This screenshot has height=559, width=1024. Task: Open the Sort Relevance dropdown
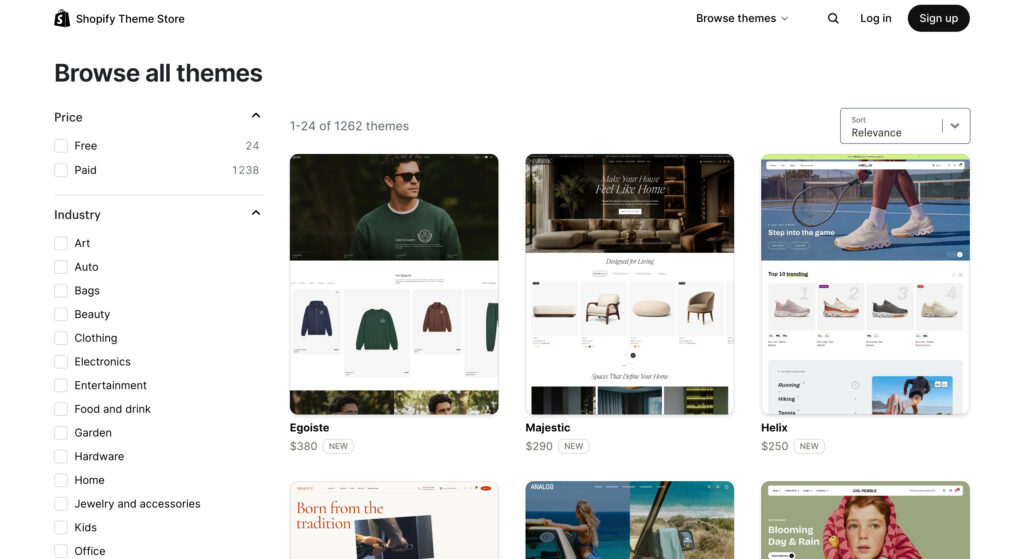pyautogui.click(x=904, y=126)
